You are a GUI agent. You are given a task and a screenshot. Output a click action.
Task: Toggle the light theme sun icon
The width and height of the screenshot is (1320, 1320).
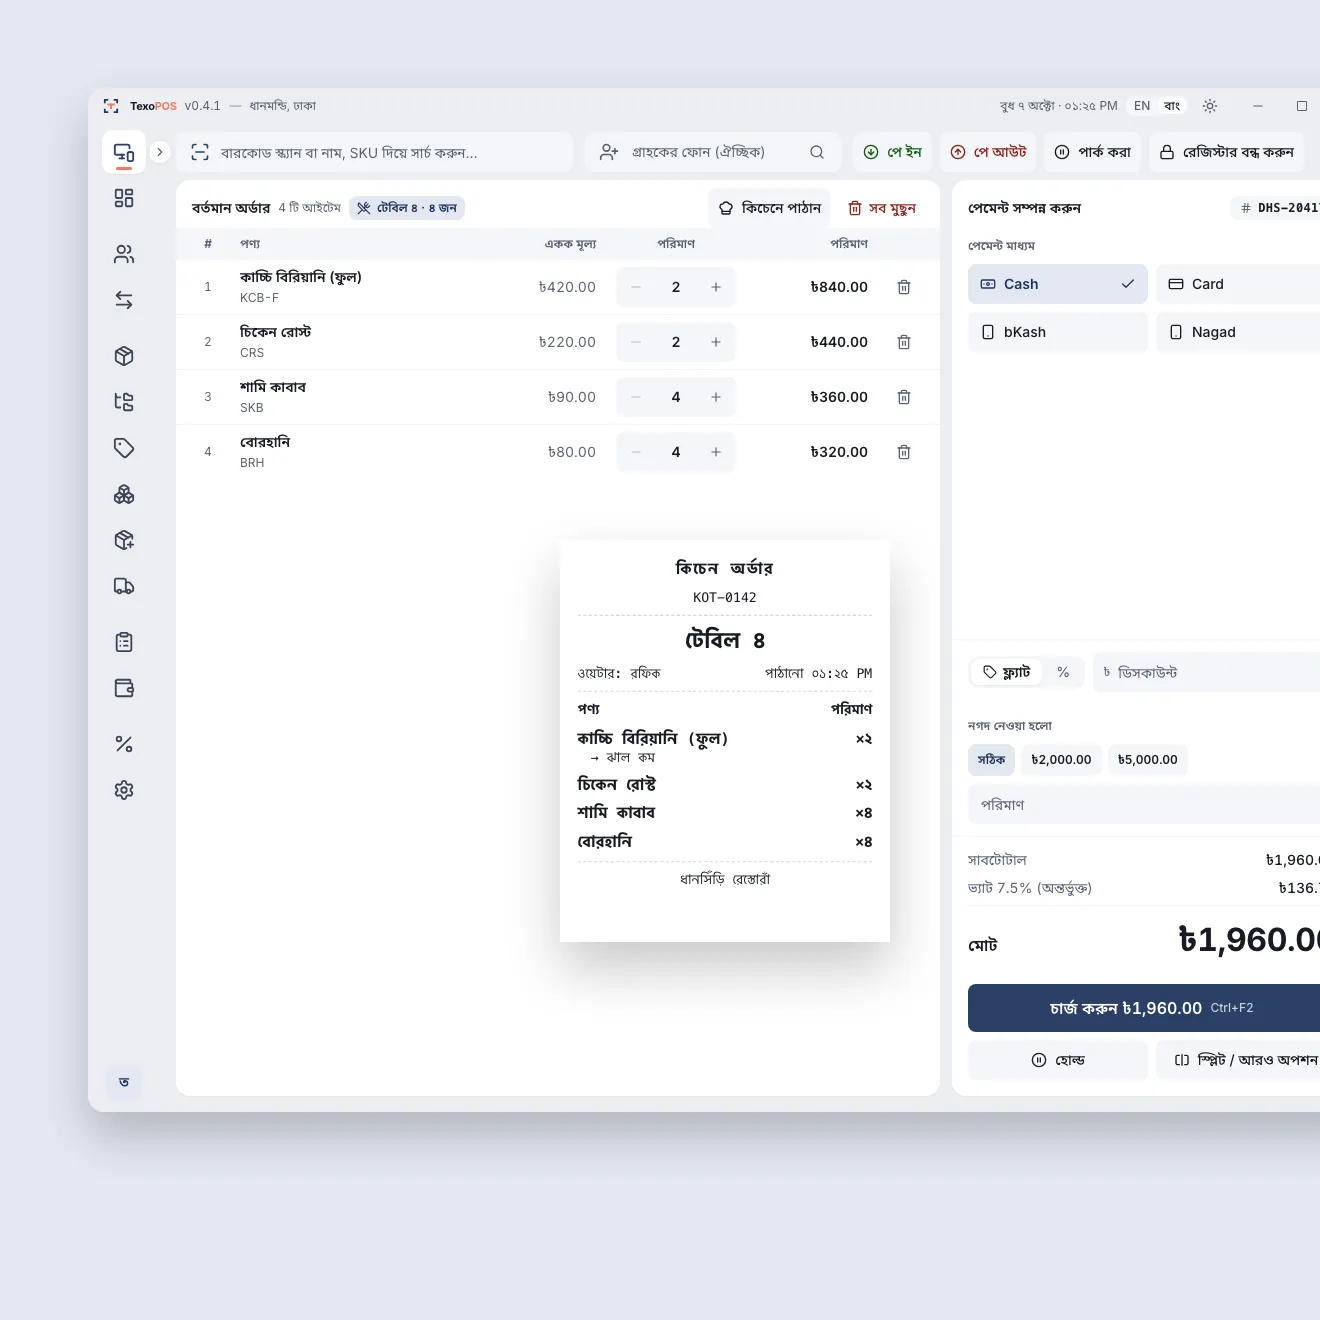click(1210, 106)
